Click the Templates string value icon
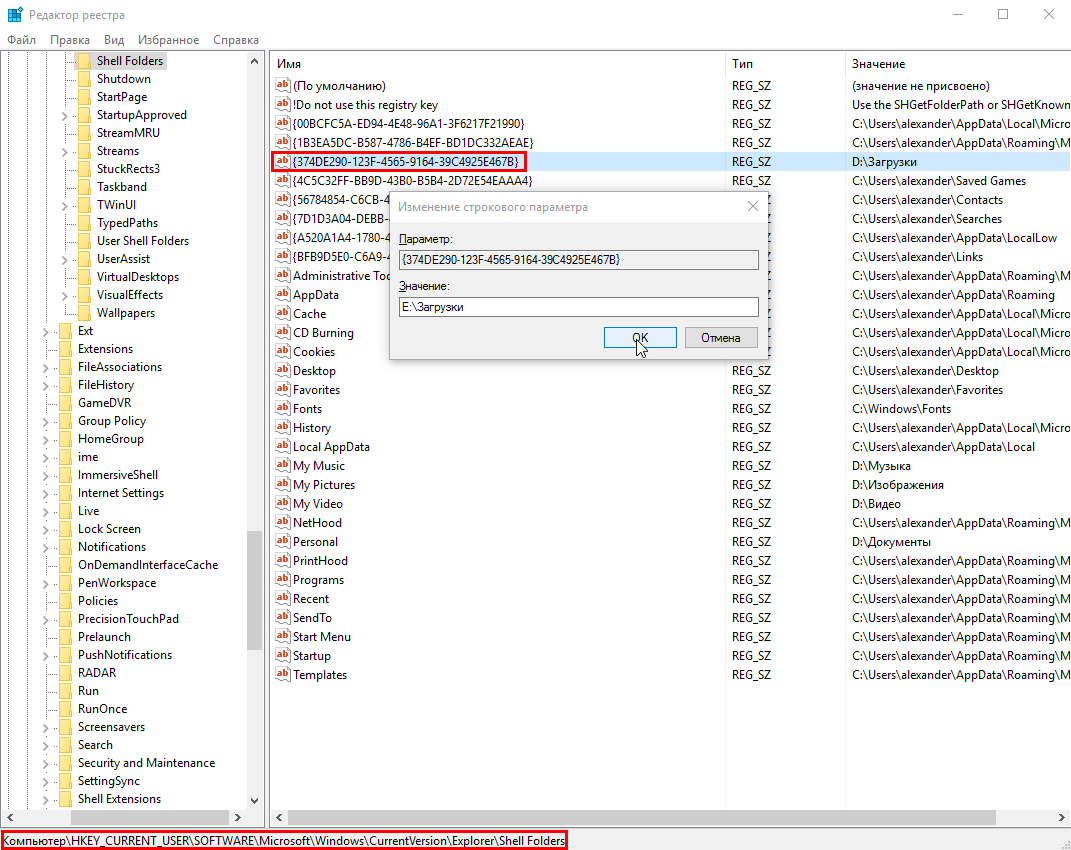The image size is (1071, 850). pyautogui.click(x=282, y=675)
